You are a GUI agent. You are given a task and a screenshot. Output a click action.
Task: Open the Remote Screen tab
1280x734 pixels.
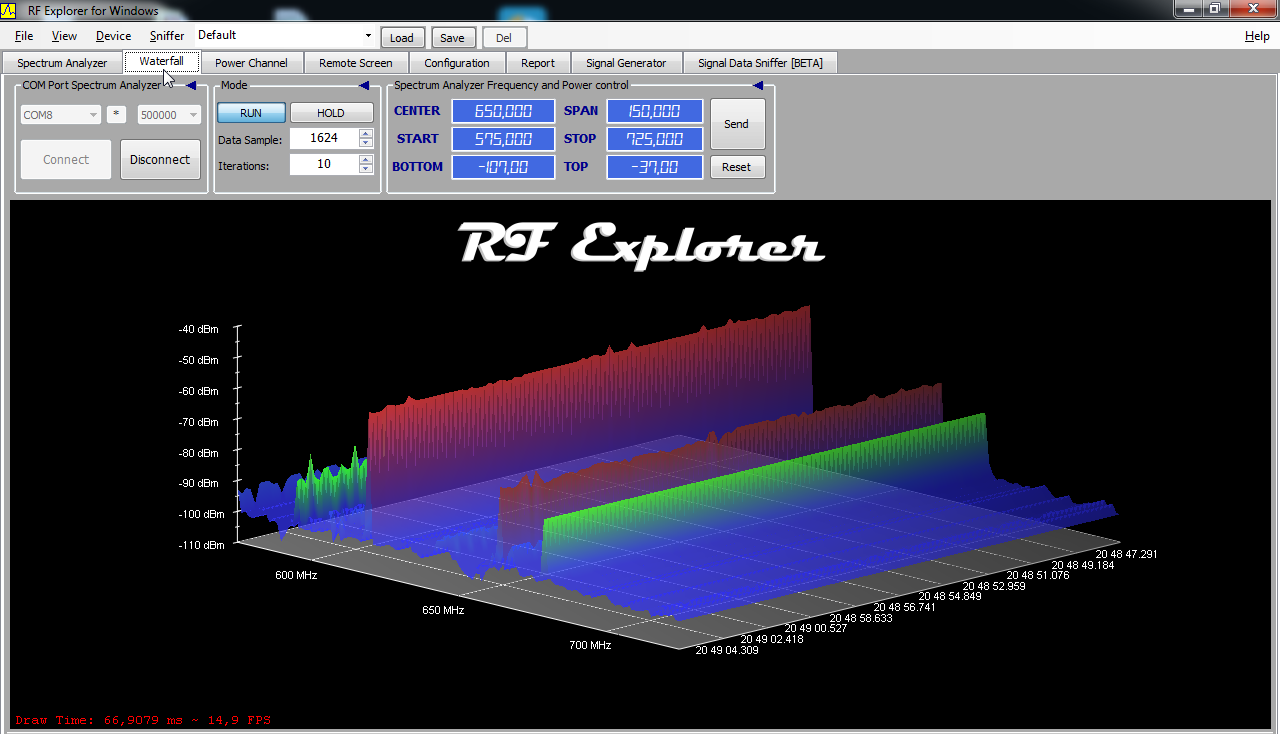356,63
